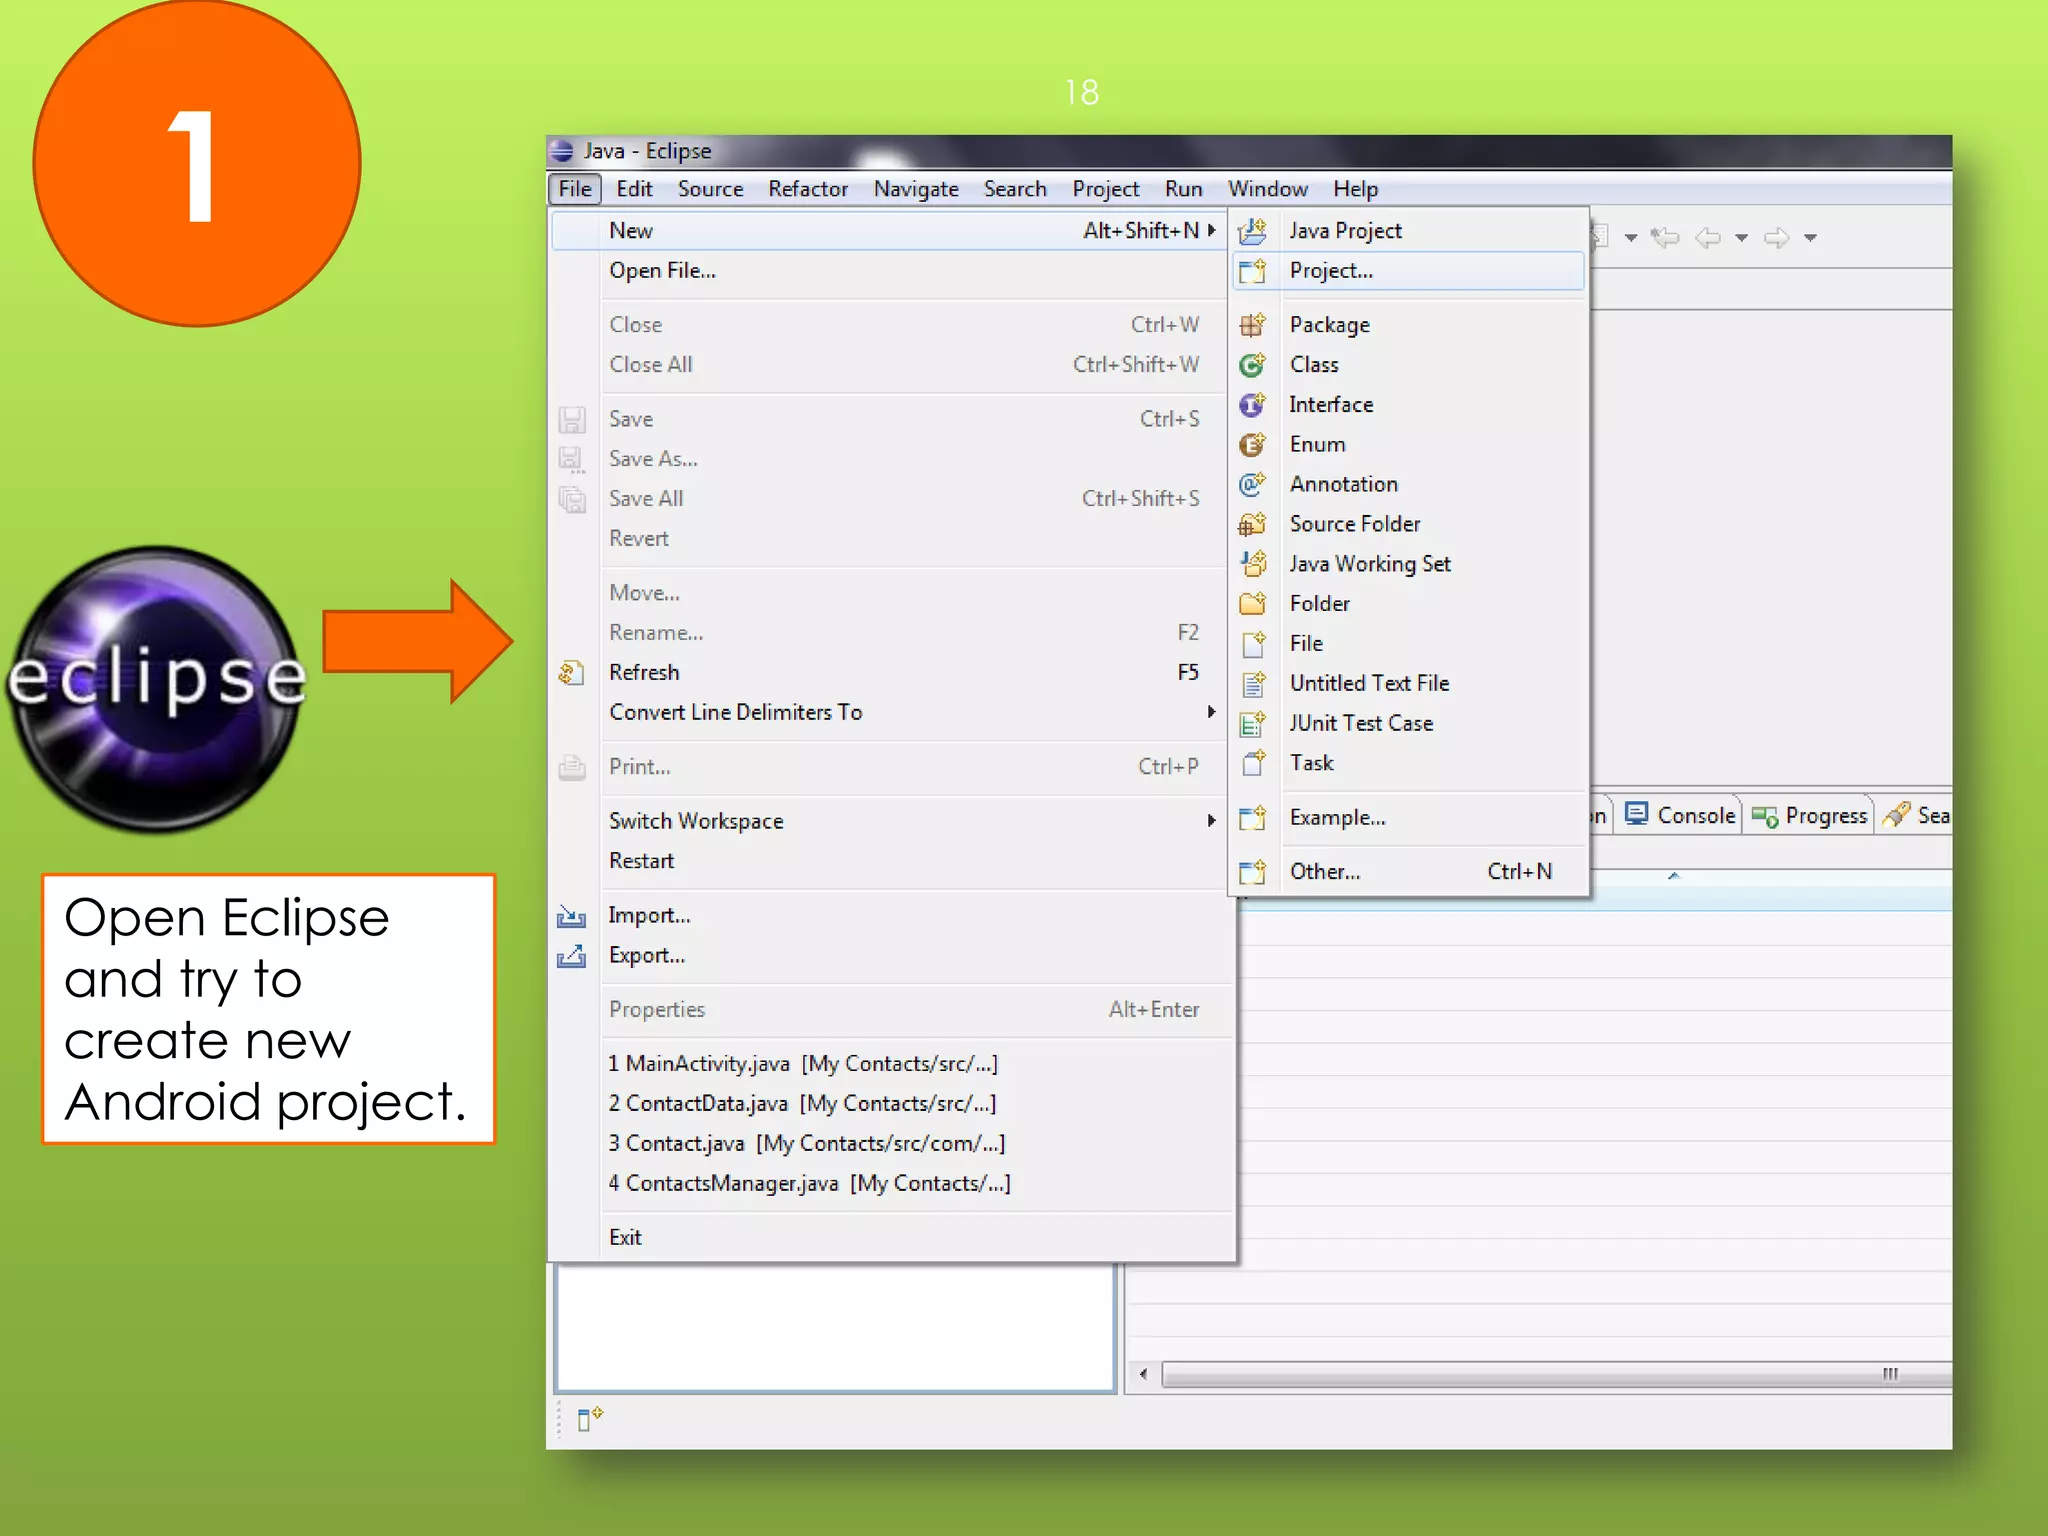This screenshot has width=2048, height=1536.
Task: Expand the Convert Line Delimiters To submenu
Action: pos(1211,712)
